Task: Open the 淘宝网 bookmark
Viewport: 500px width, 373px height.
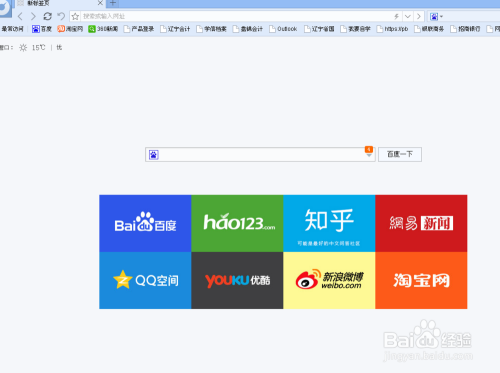Action: (70, 29)
